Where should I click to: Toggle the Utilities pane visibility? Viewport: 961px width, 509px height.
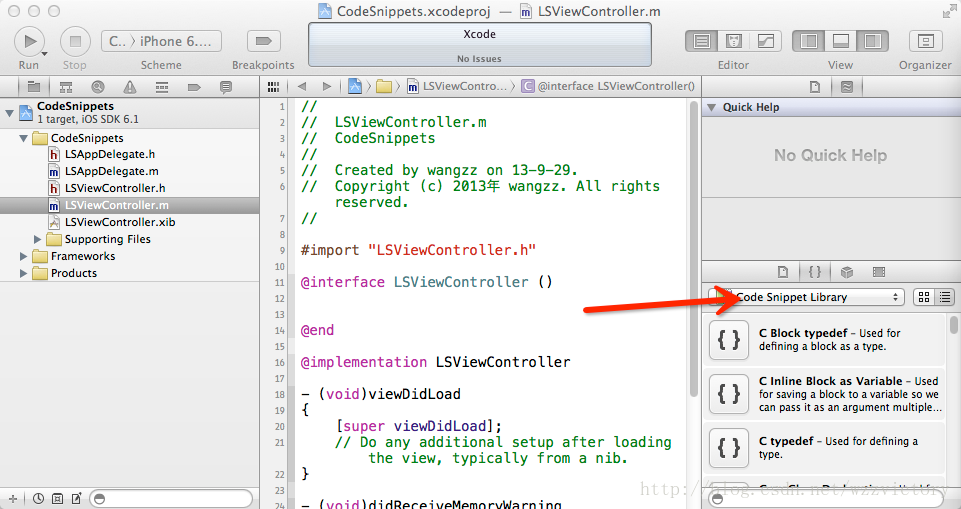click(872, 41)
